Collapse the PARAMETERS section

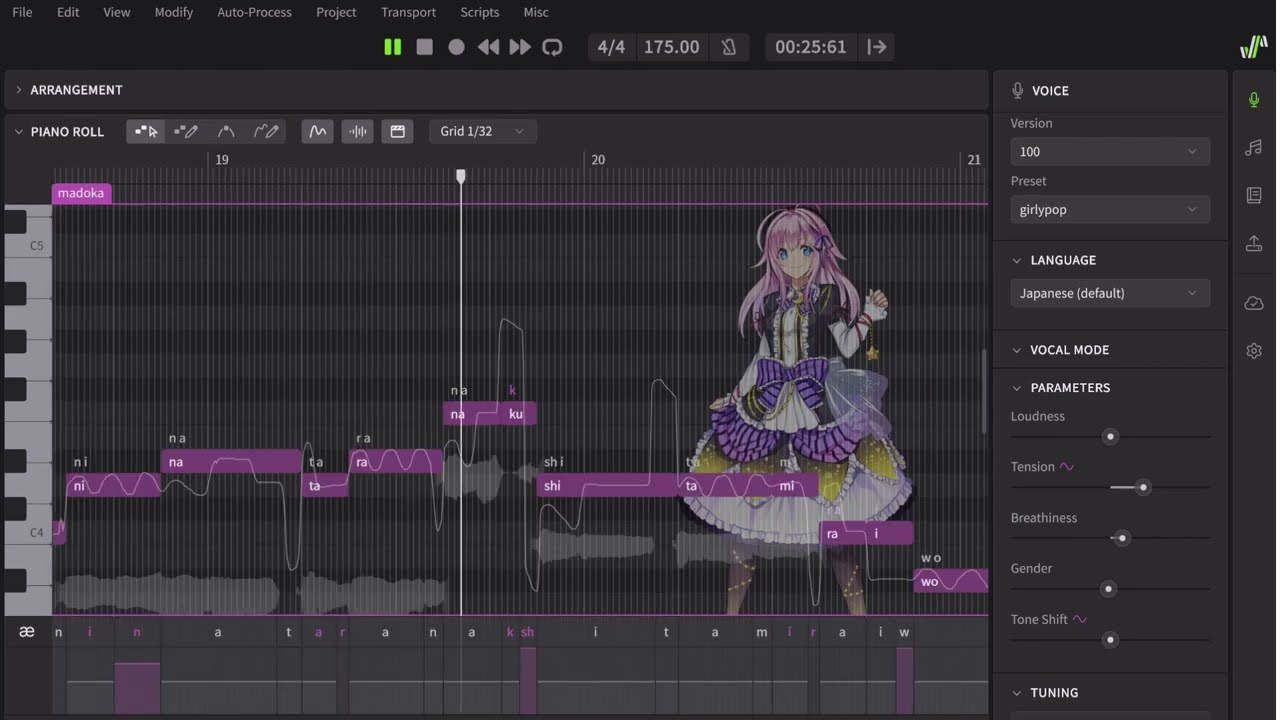point(1018,388)
